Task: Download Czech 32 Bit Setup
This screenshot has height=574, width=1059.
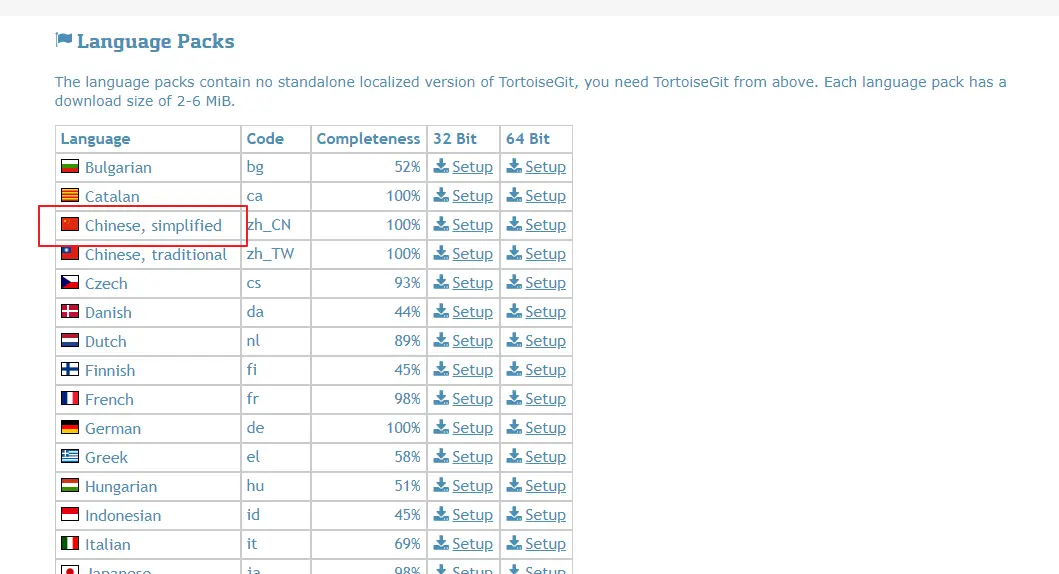Action: [463, 283]
